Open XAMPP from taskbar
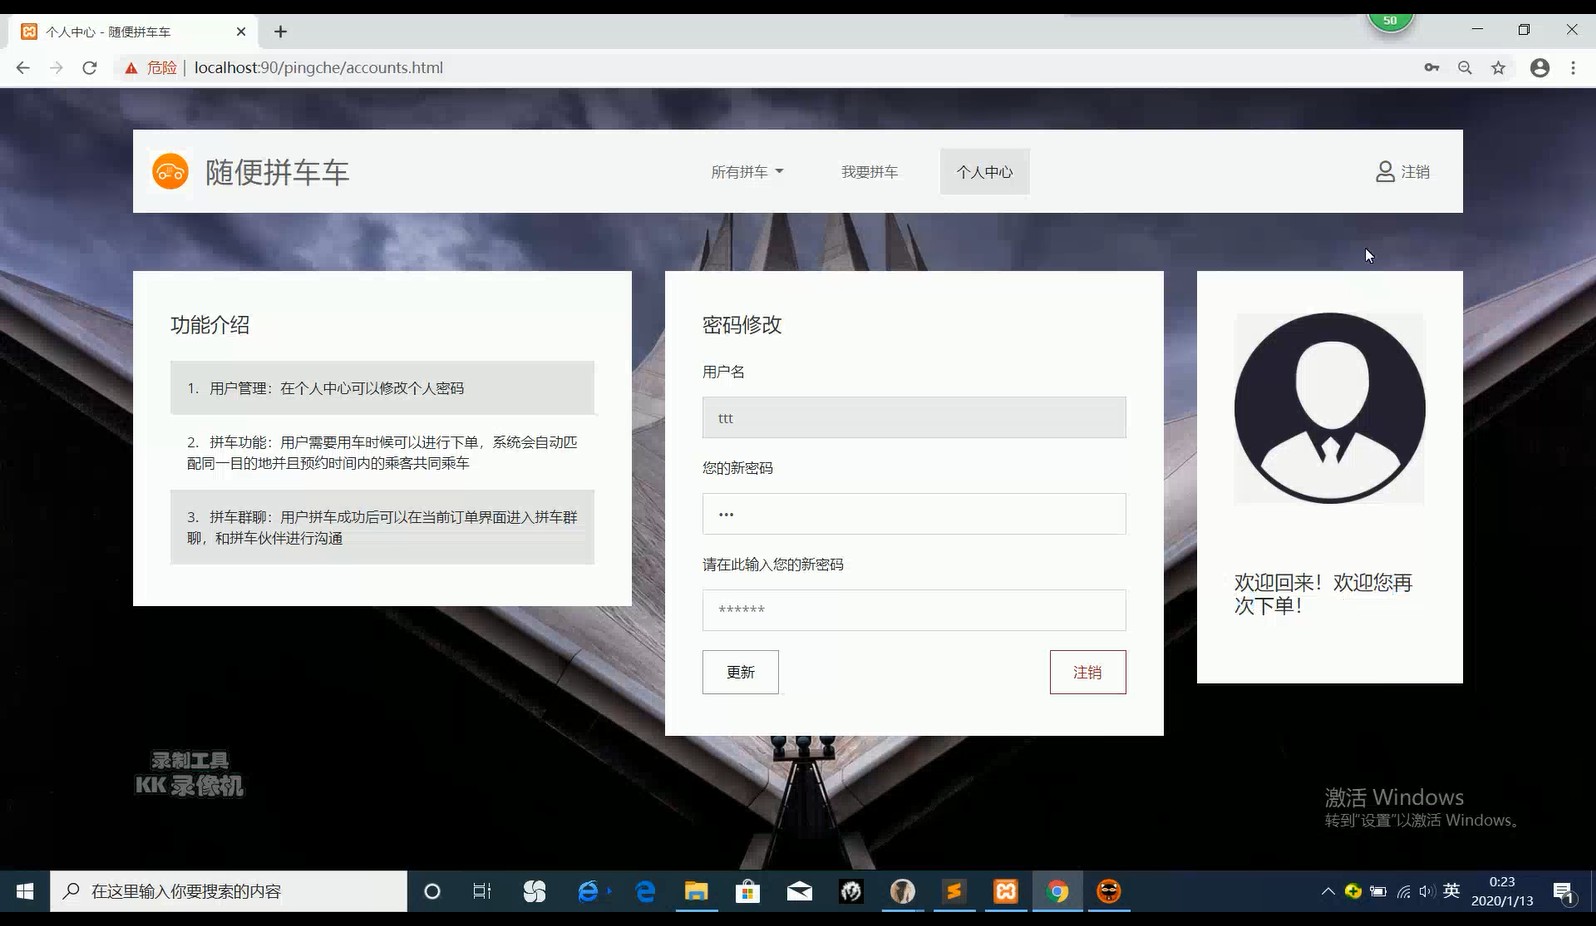The height and width of the screenshot is (926, 1596). click(1006, 891)
